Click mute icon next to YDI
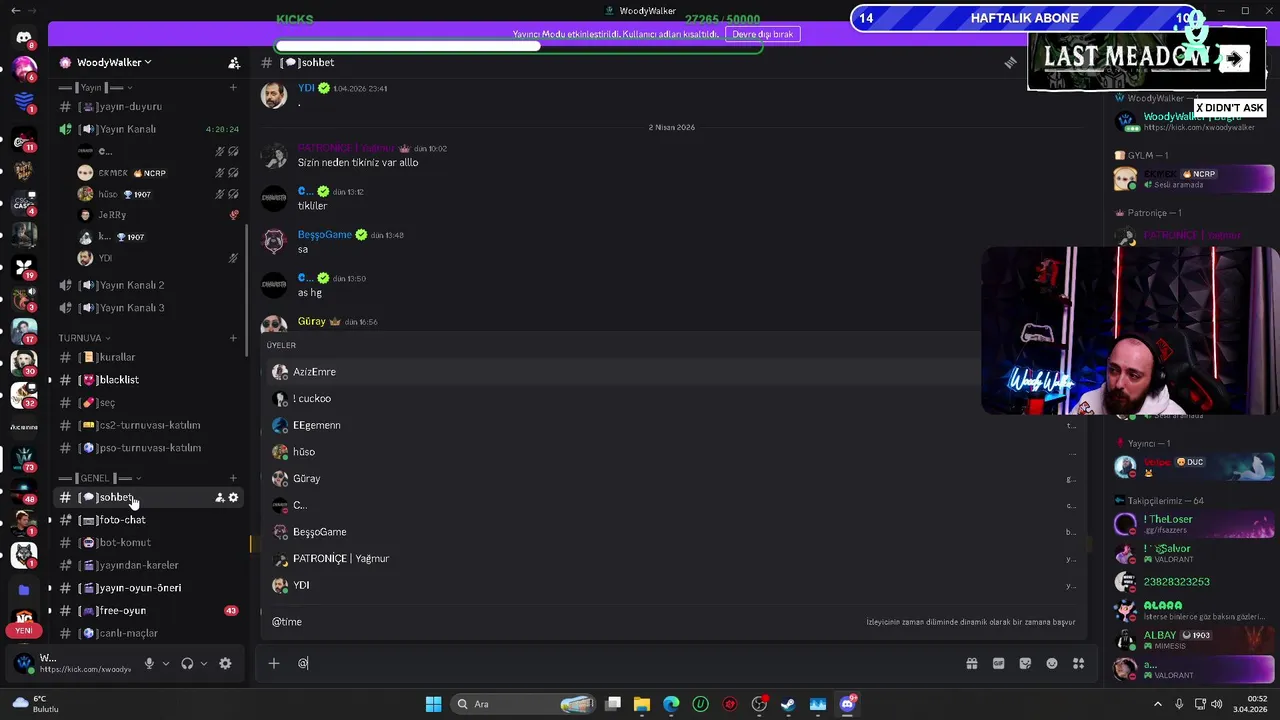The height and width of the screenshot is (720, 1280). coord(233,258)
